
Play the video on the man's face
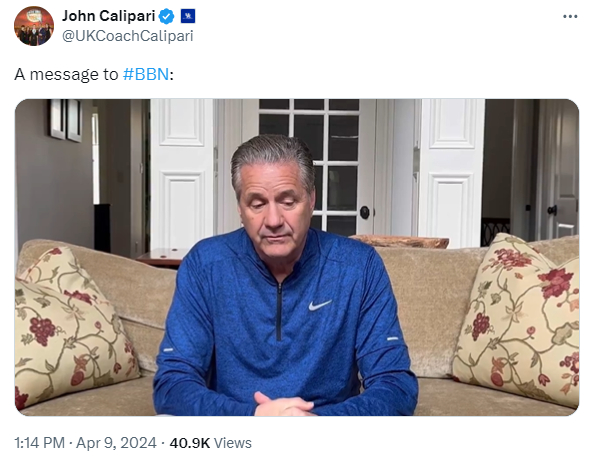click(274, 206)
